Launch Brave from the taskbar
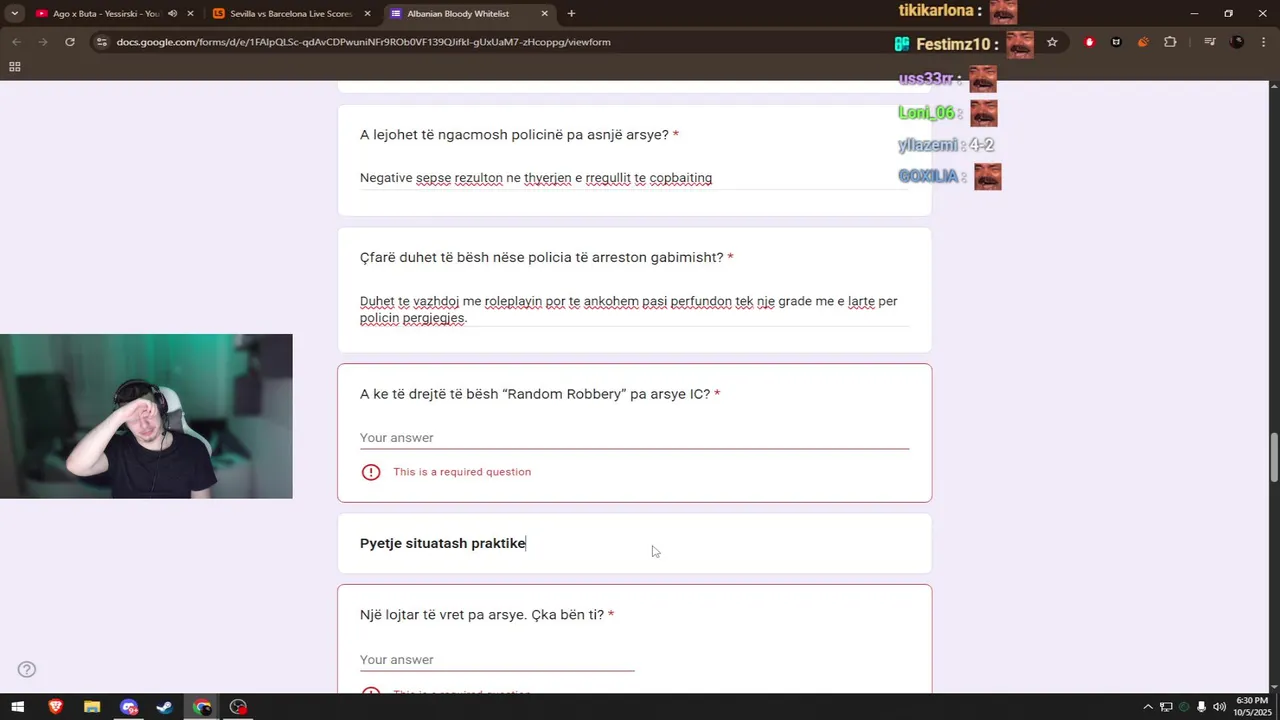 point(55,707)
